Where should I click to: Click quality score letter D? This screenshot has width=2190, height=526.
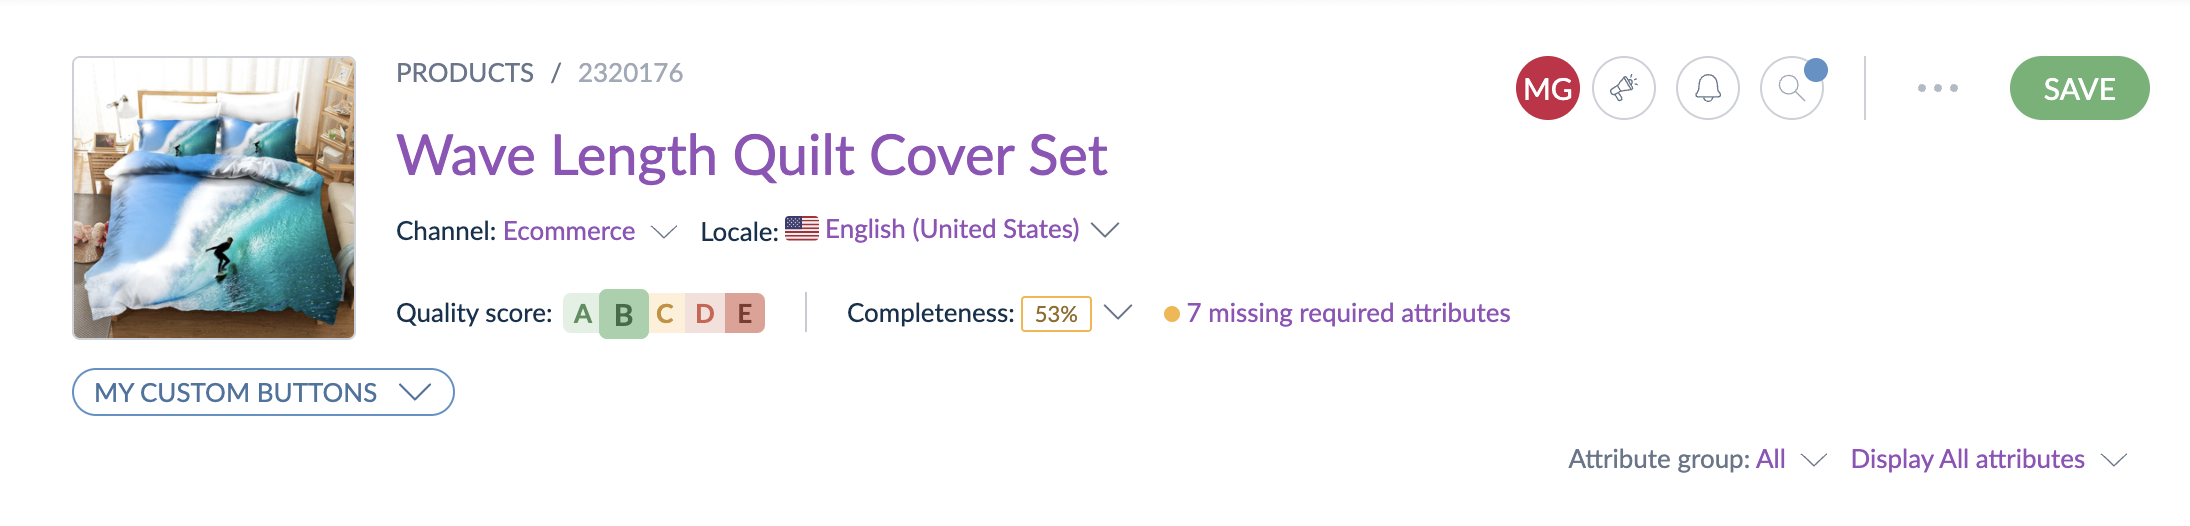pos(705,314)
